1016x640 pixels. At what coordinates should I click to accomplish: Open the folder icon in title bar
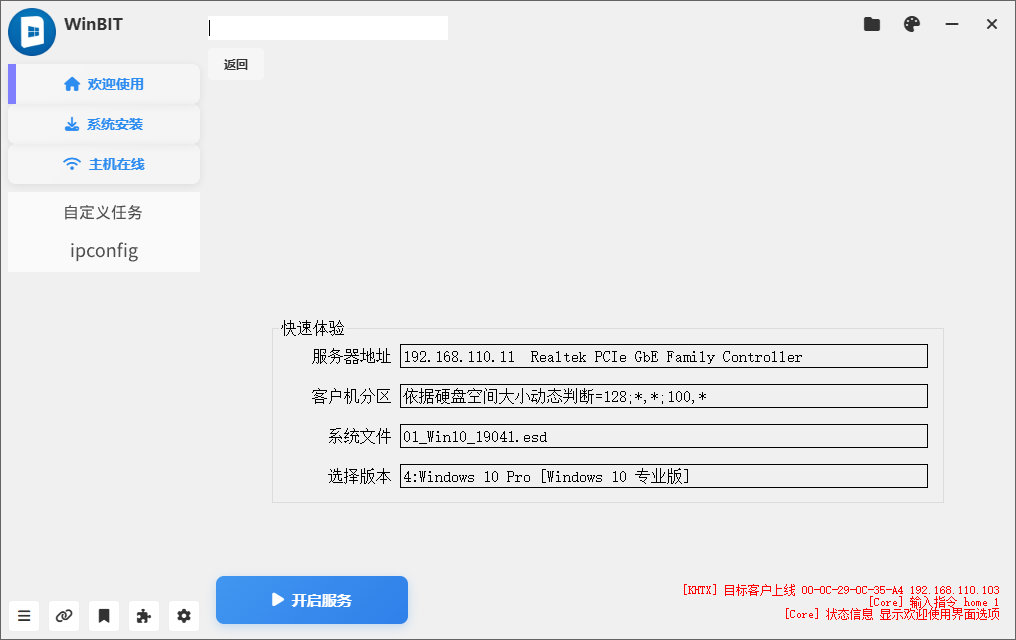pos(872,25)
